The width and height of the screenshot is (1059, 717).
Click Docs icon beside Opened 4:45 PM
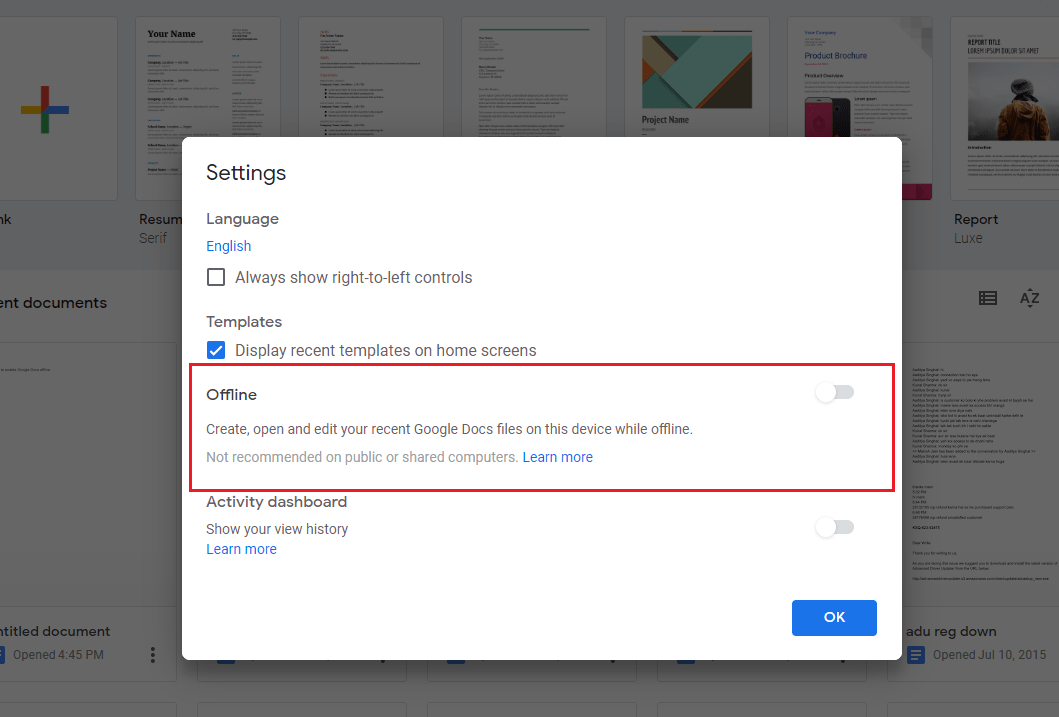pos(6,655)
